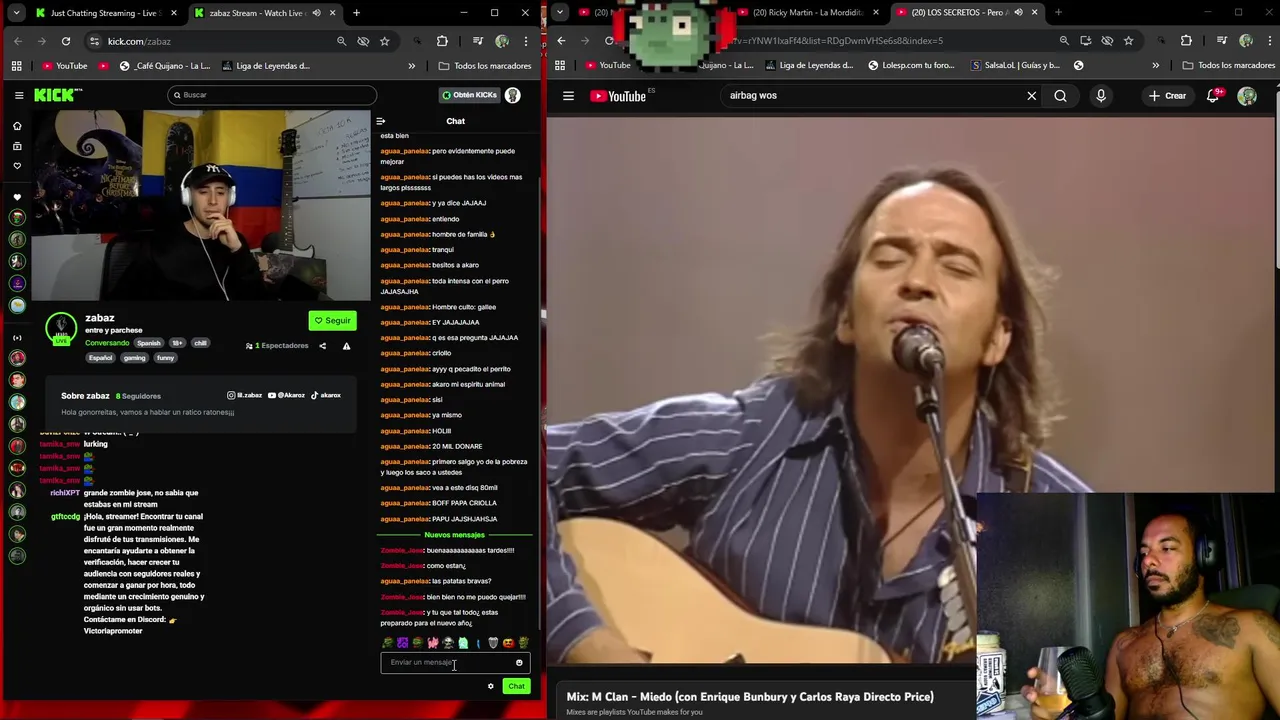Click Kick profile avatar top right

tap(513, 95)
